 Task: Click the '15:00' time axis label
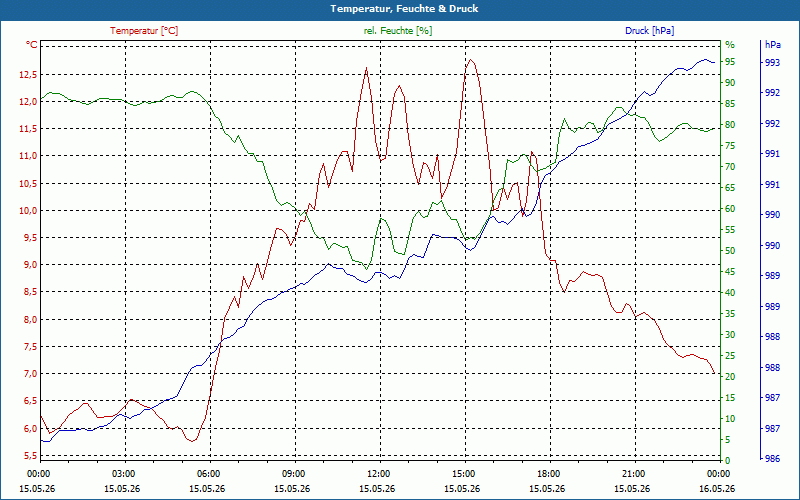tap(463, 473)
